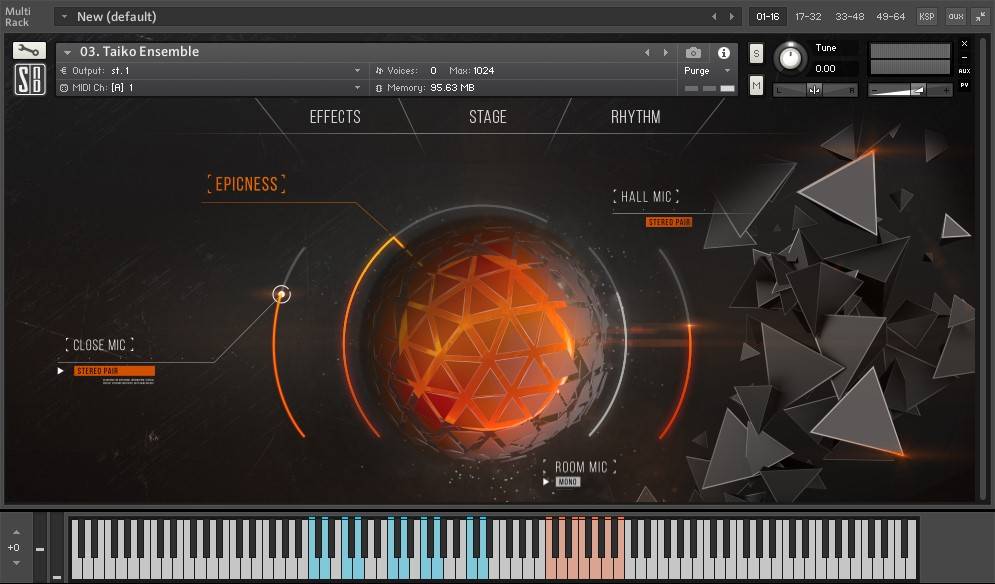Open the Multi Rack preset dropdown
The height and width of the screenshot is (584, 995).
tap(64, 17)
